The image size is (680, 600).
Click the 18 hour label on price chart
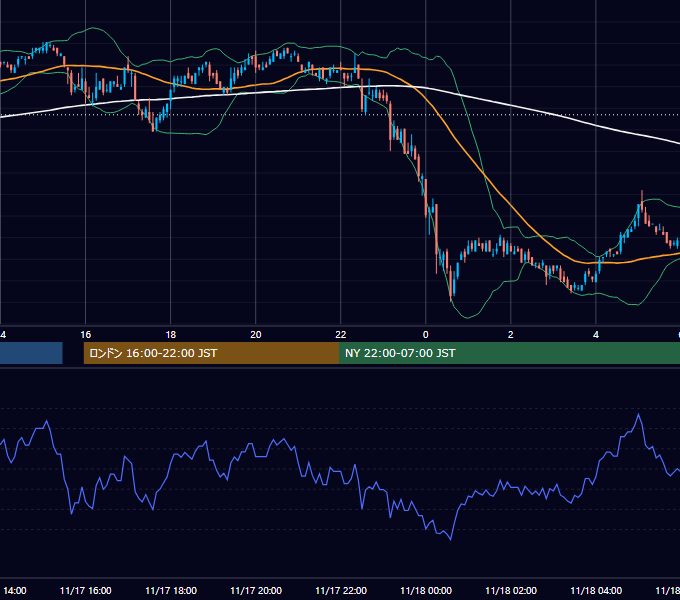pos(170,335)
